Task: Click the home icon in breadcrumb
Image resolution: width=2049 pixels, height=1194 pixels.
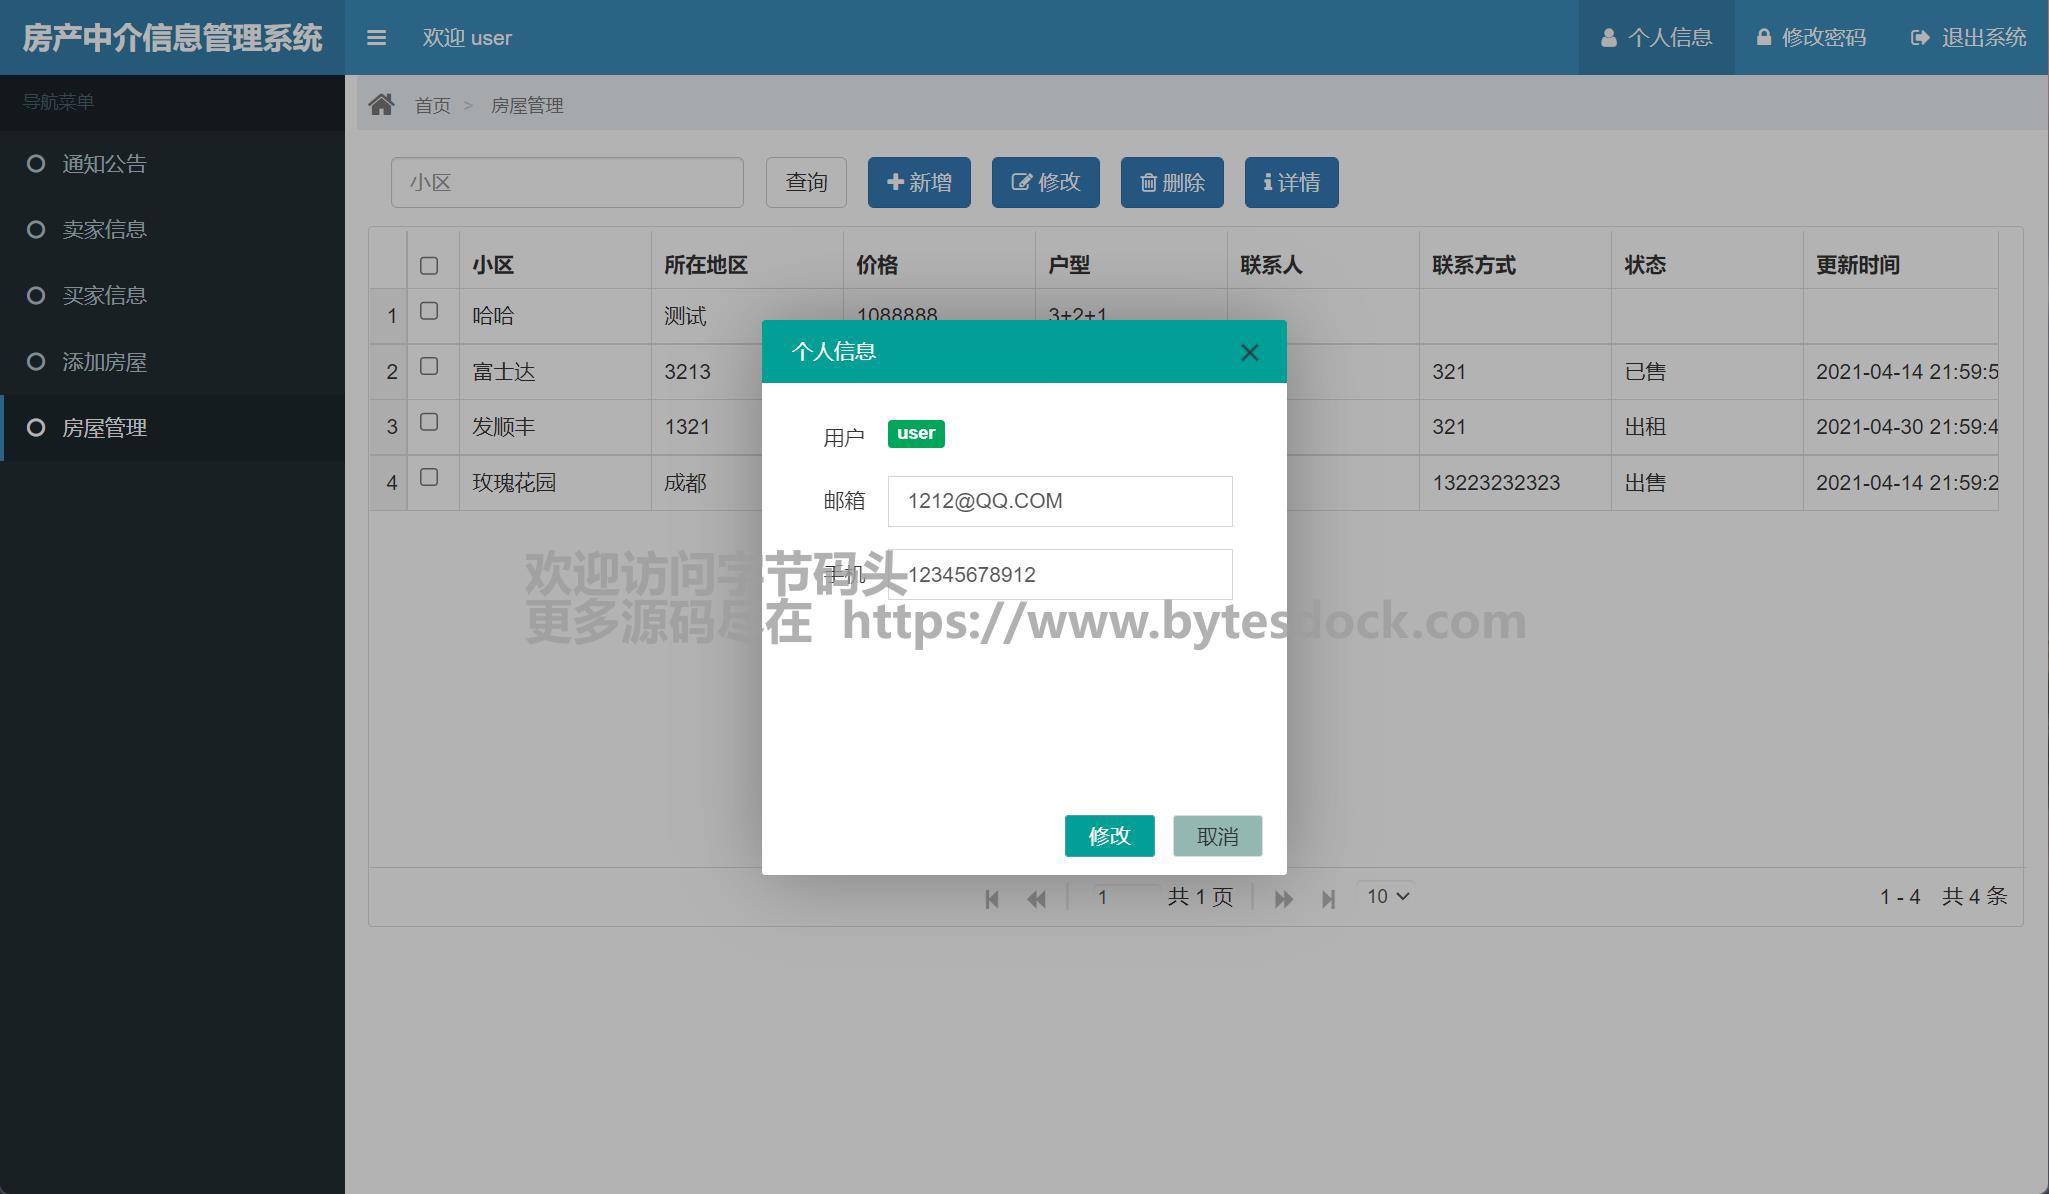Action: (381, 105)
